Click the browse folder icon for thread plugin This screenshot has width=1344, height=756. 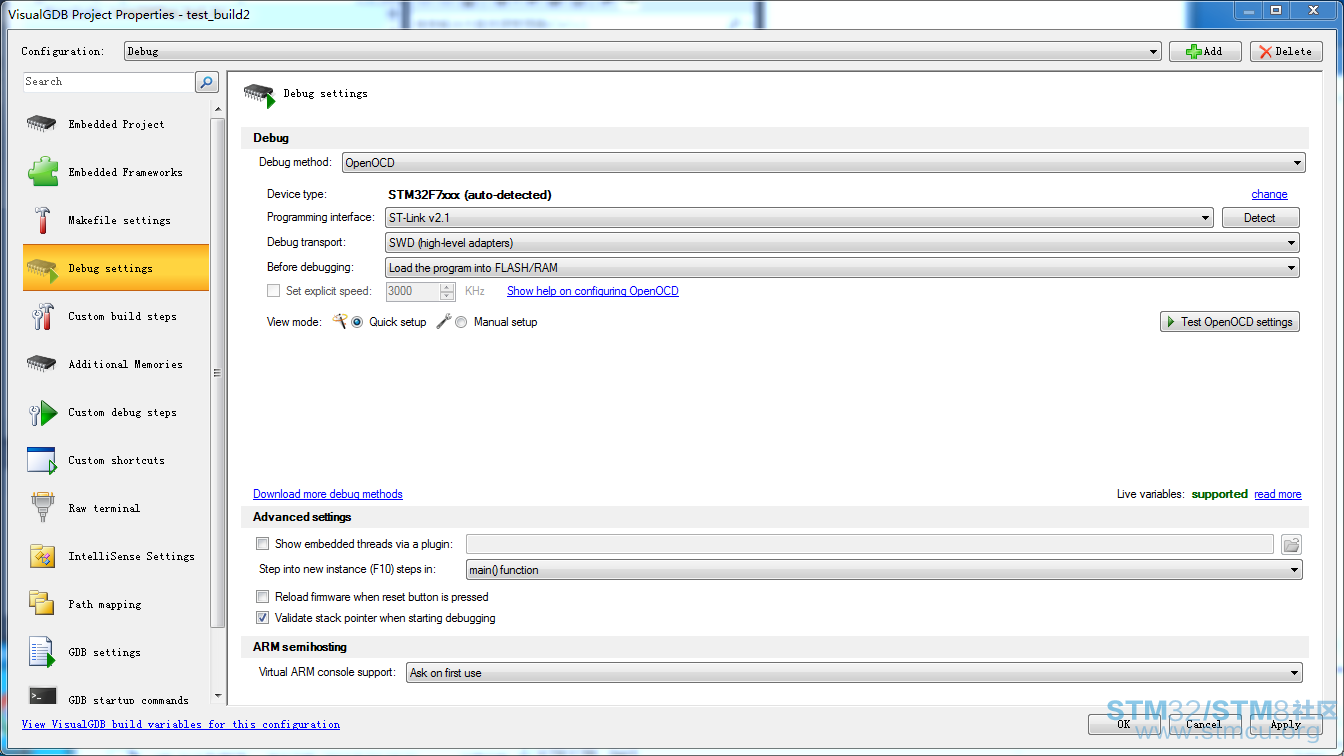[x=1291, y=544]
